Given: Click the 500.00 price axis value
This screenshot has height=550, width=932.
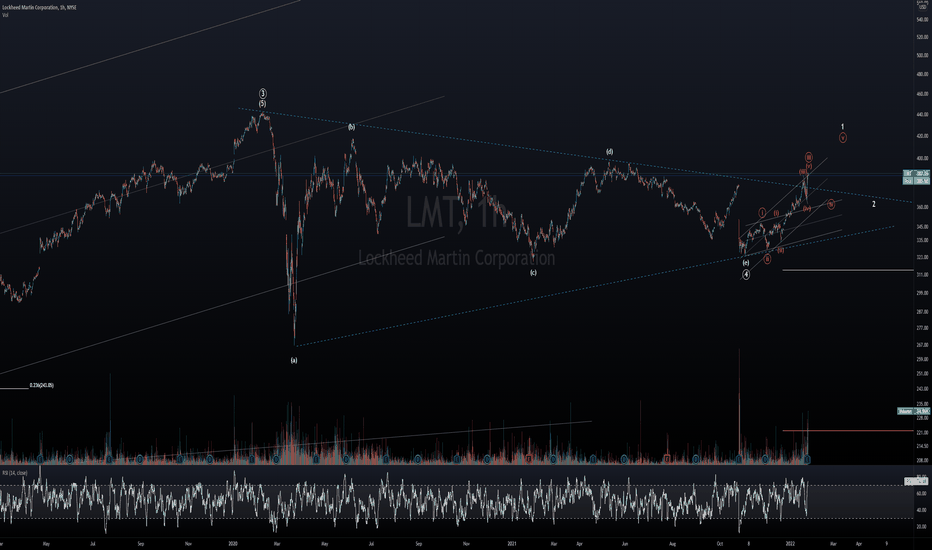Looking at the screenshot, I should click(922, 55).
